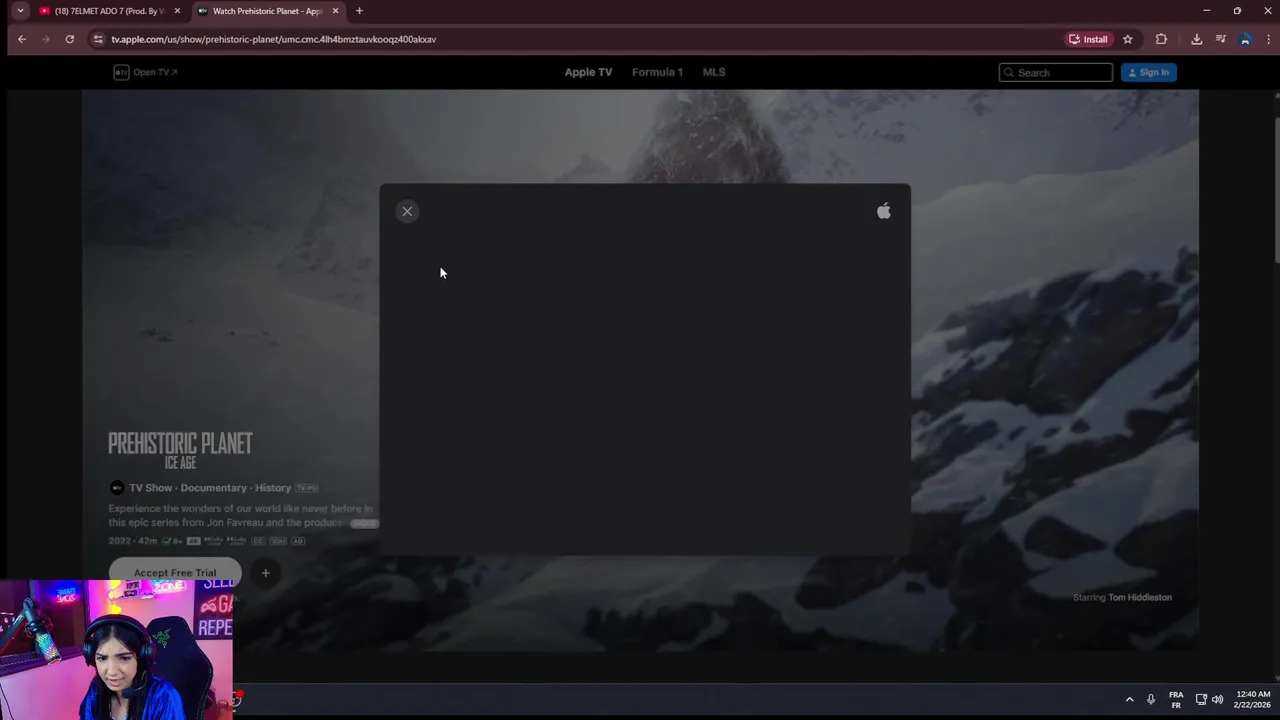Bookmark this page with the star
The width and height of the screenshot is (1280, 720).
[x=1128, y=39]
